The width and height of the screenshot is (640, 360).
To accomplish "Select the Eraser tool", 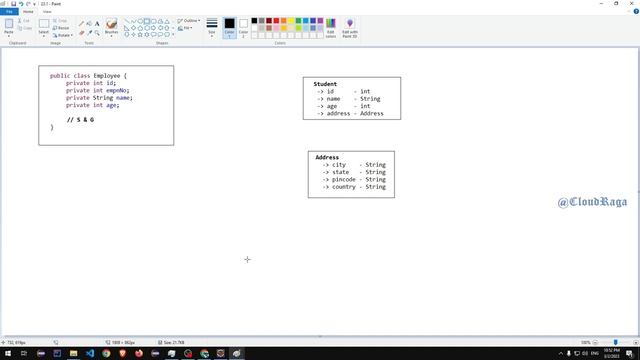I will pyautogui.click(x=81, y=33).
